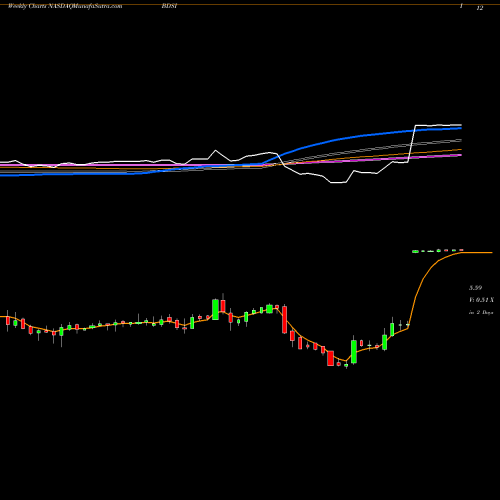Click the 'in 2 Days' label
The image size is (500, 500).
pyautogui.click(x=481, y=313)
